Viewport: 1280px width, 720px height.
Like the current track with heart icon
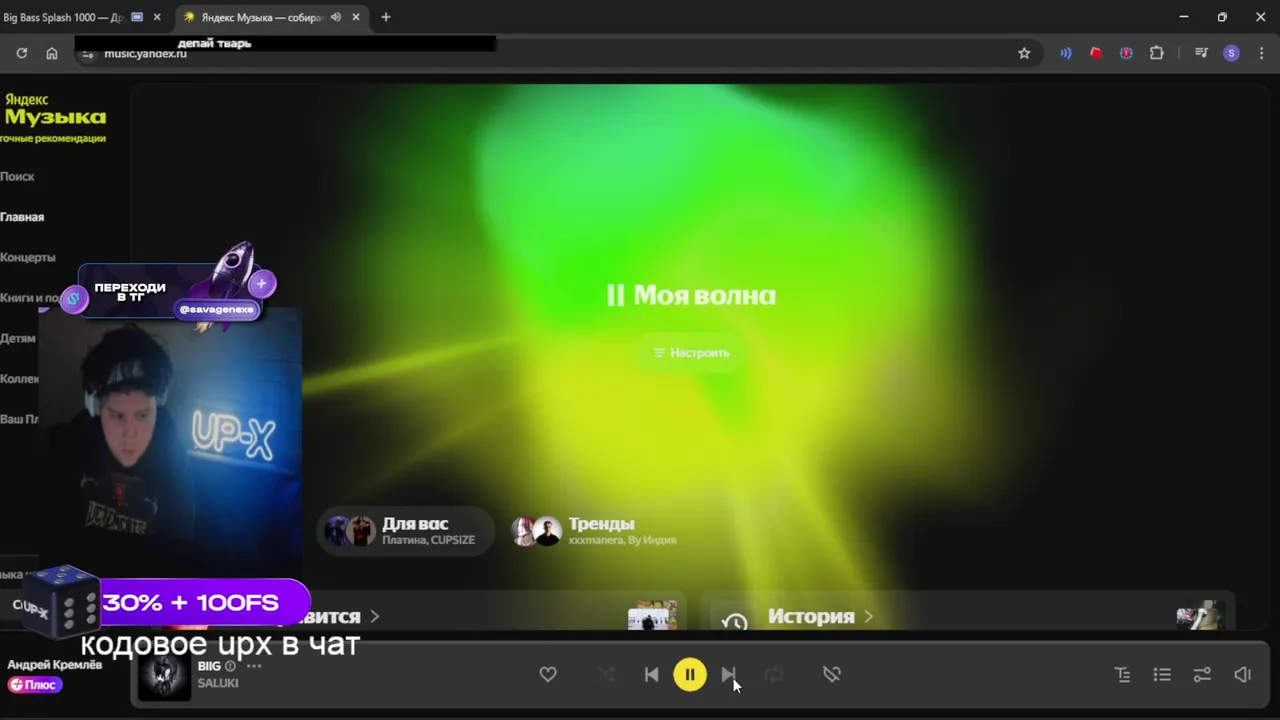[x=548, y=675]
